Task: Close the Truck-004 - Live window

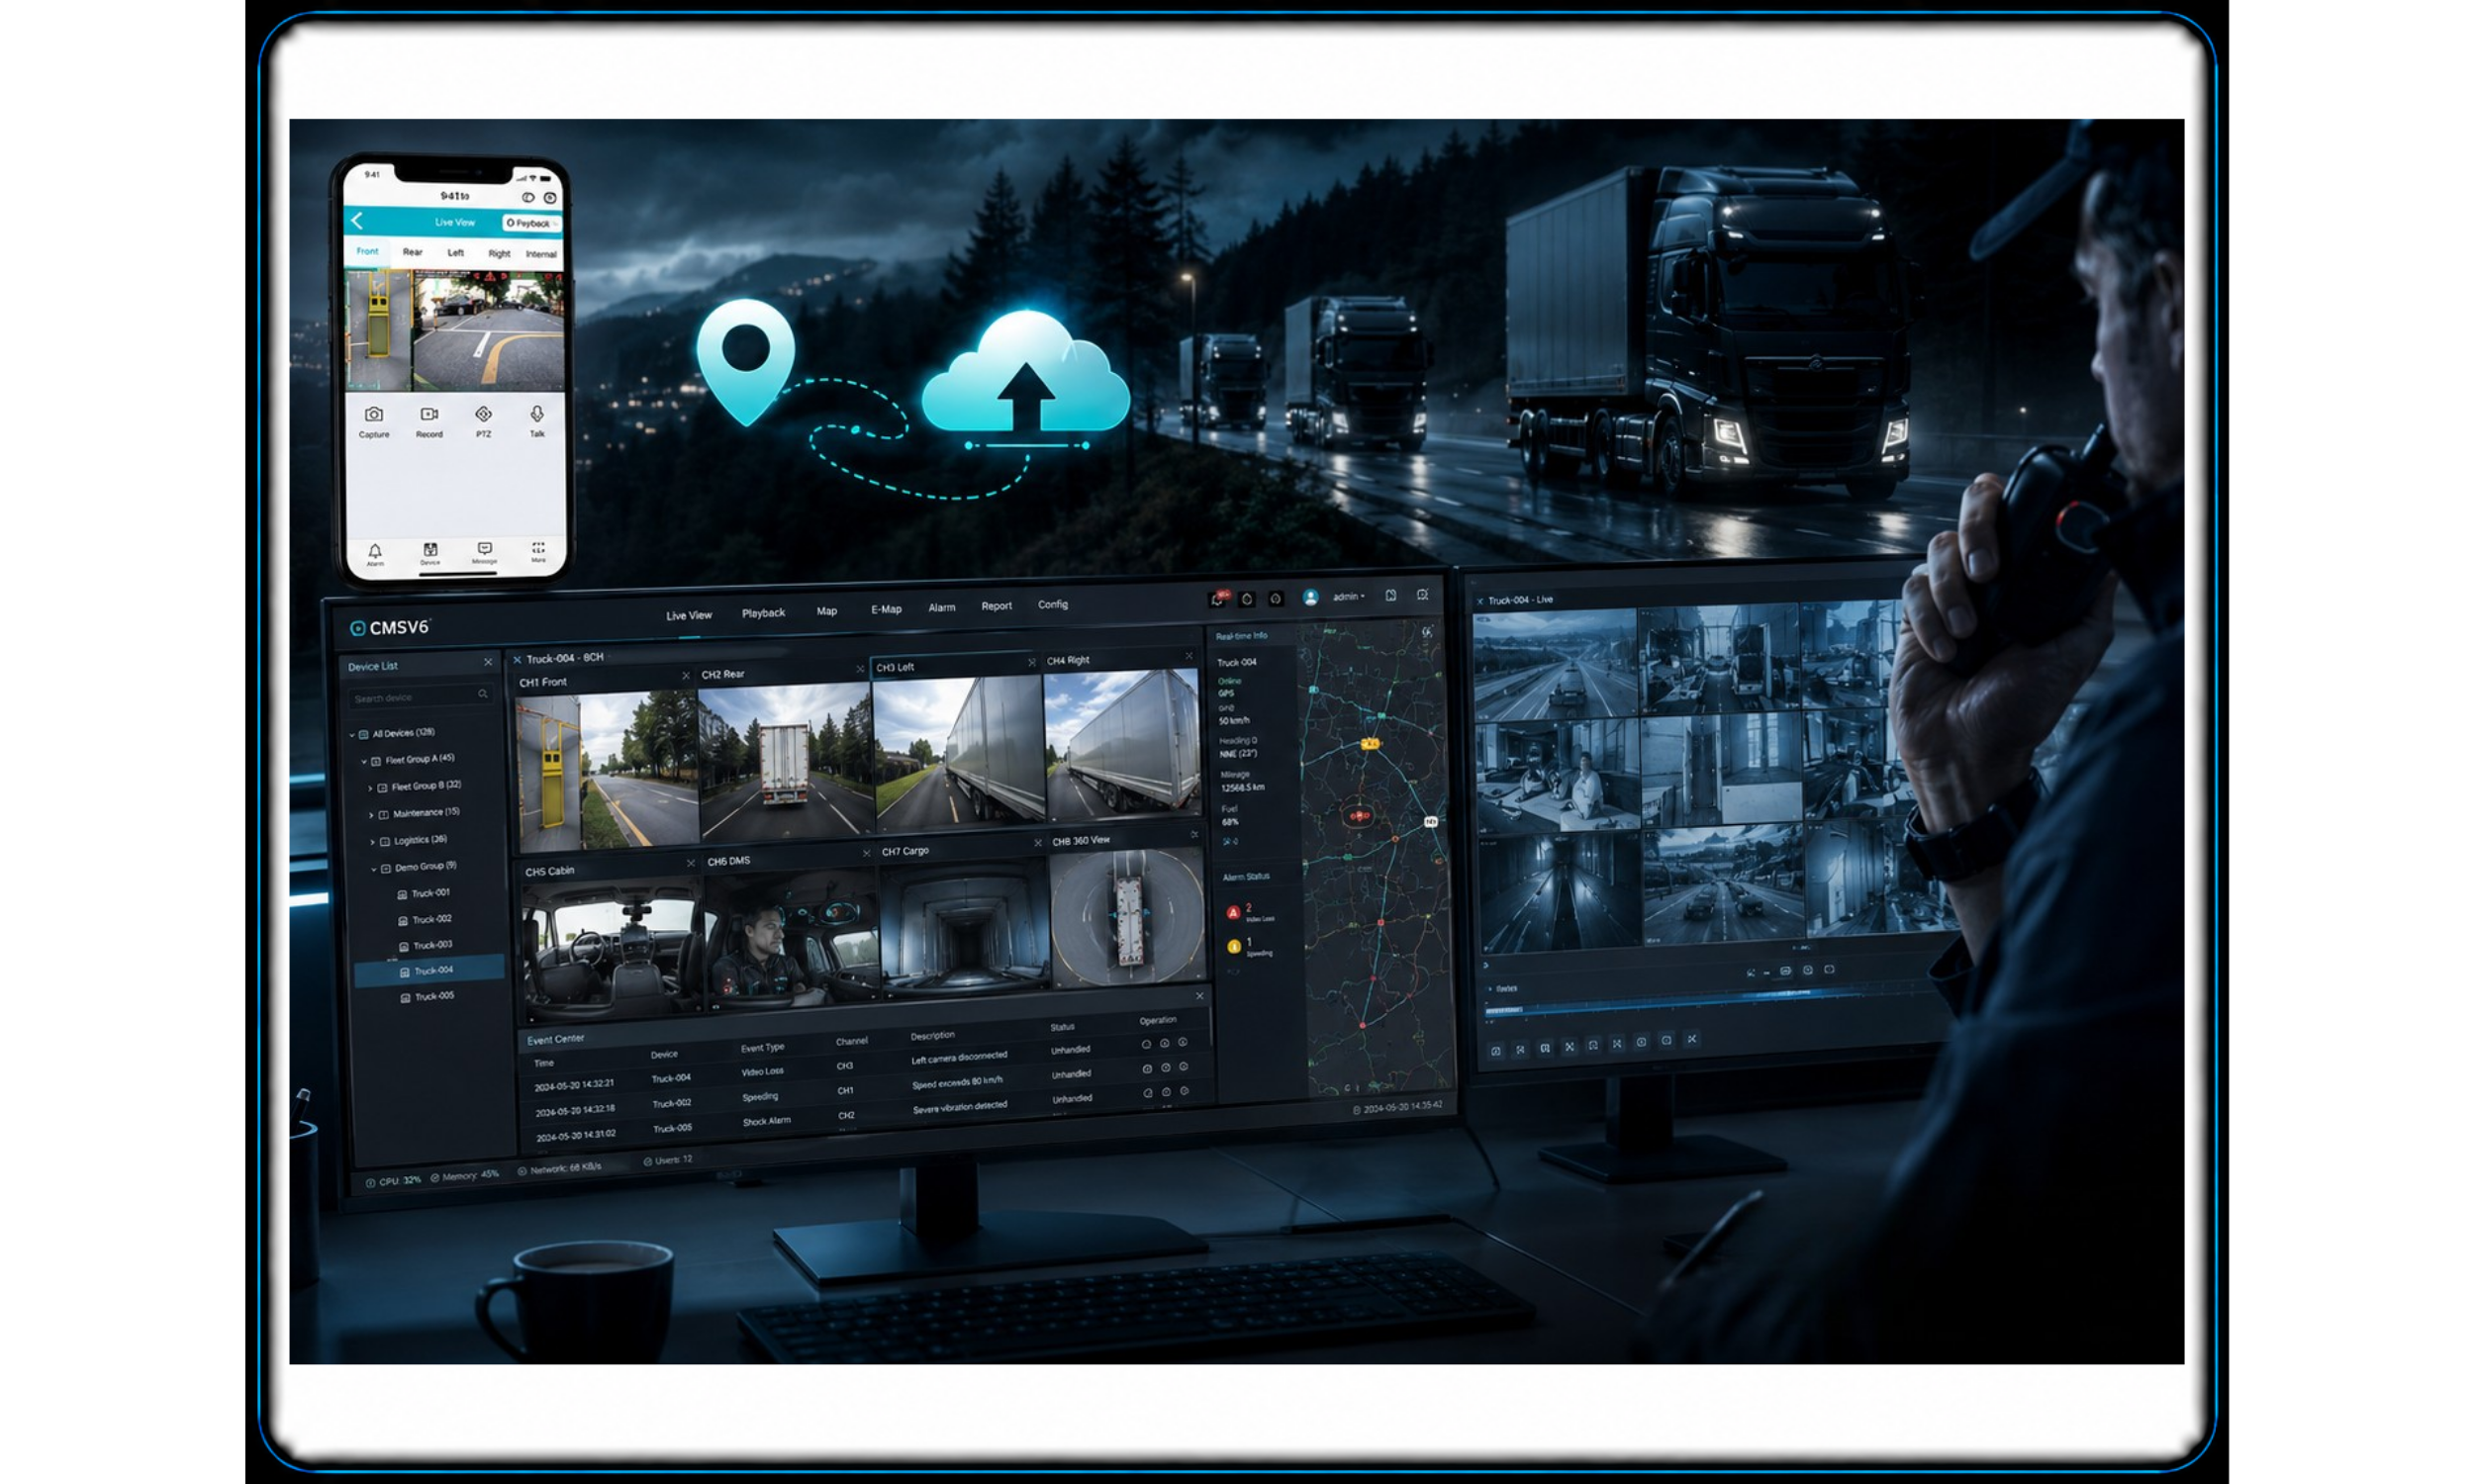Action: (1480, 601)
